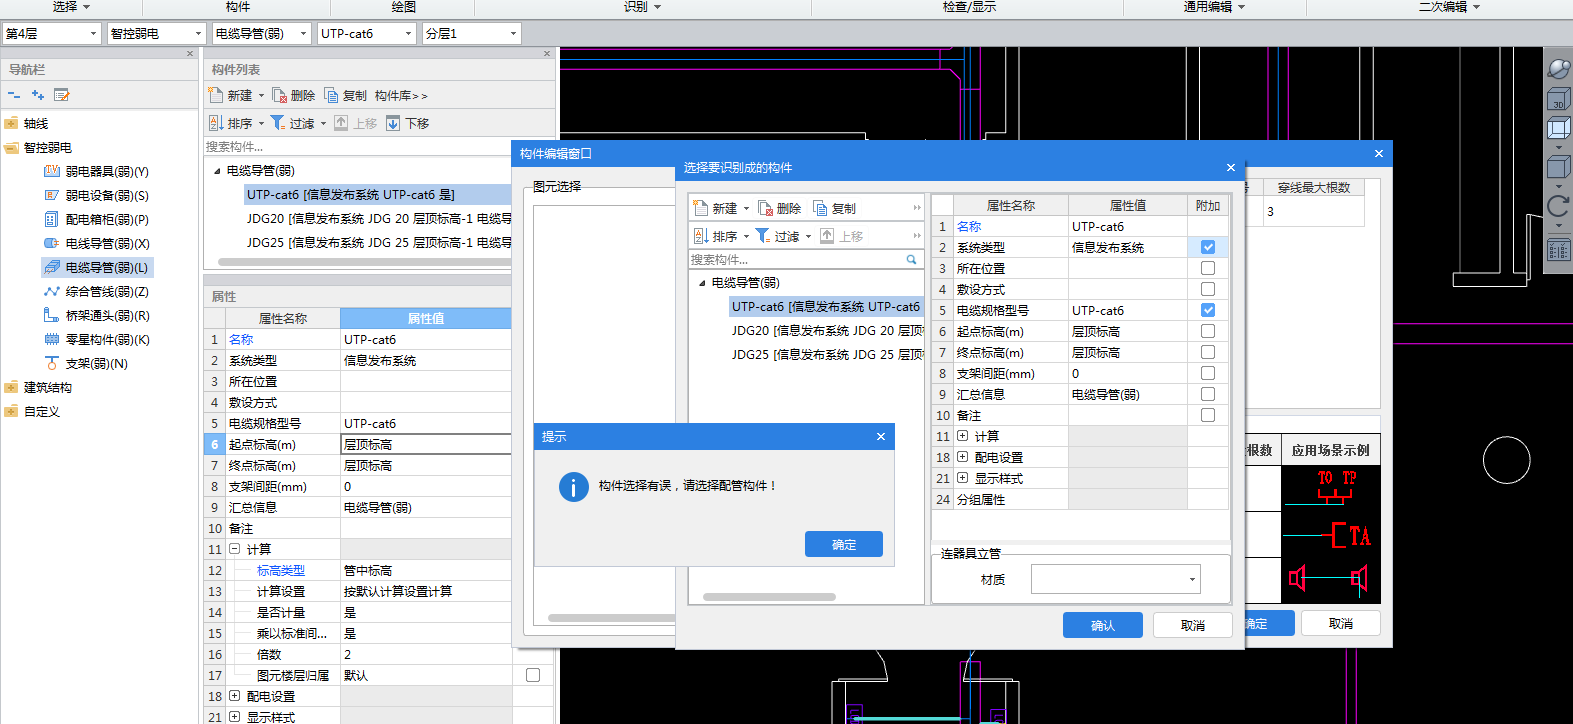Check the 所在位置 附加 checkbox
The image size is (1573, 724).
pos(1208,268)
